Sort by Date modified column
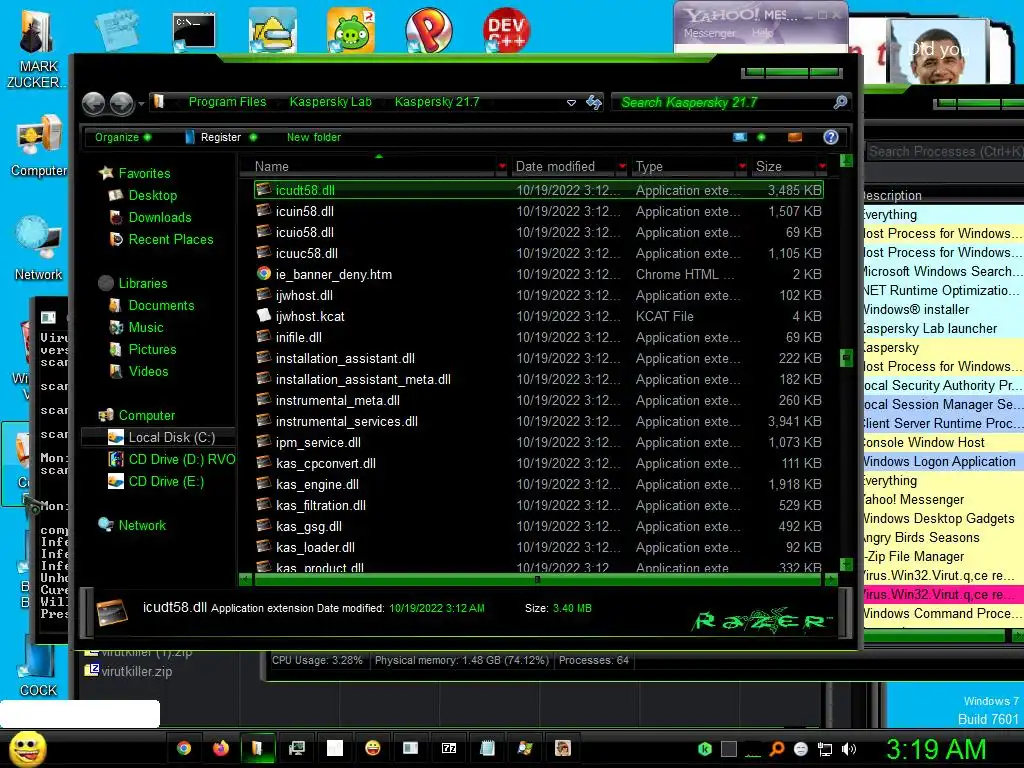This screenshot has height=768, width=1024. (x=563, y=167)
